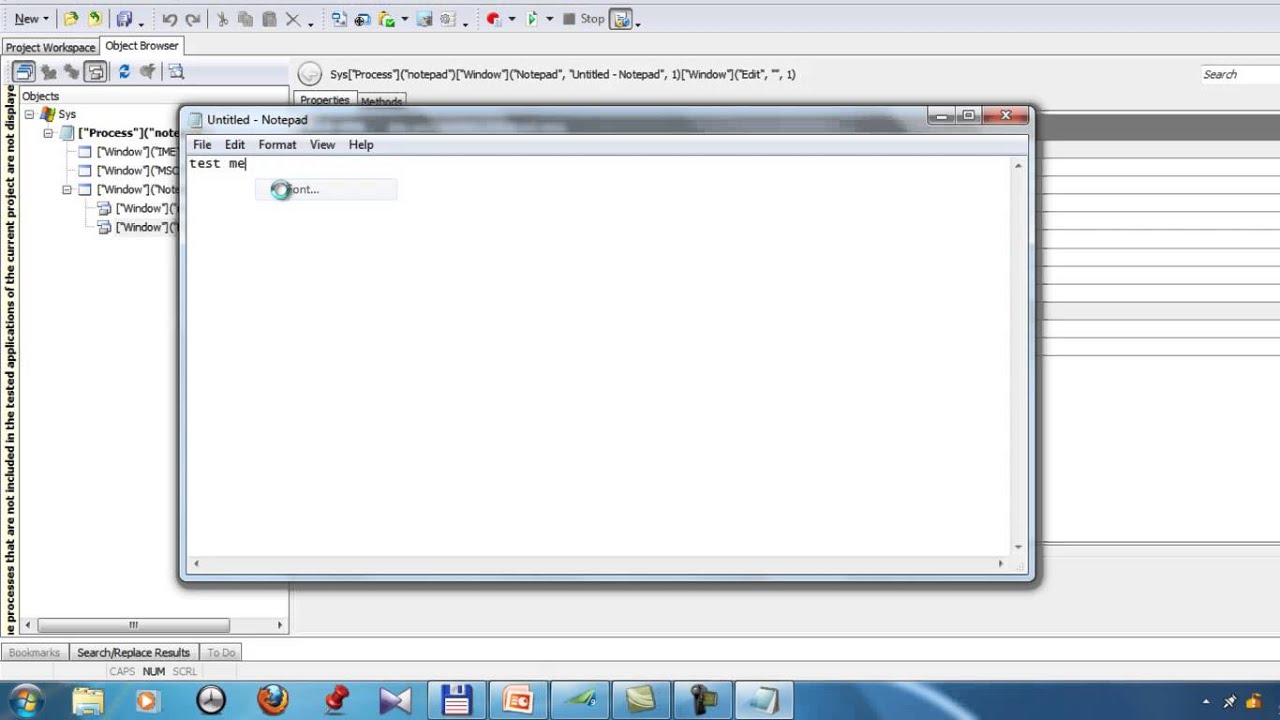Viewport: 1280px width, 720px height.
Task: Open Notepad Edit menu
Action: (235, 145)
